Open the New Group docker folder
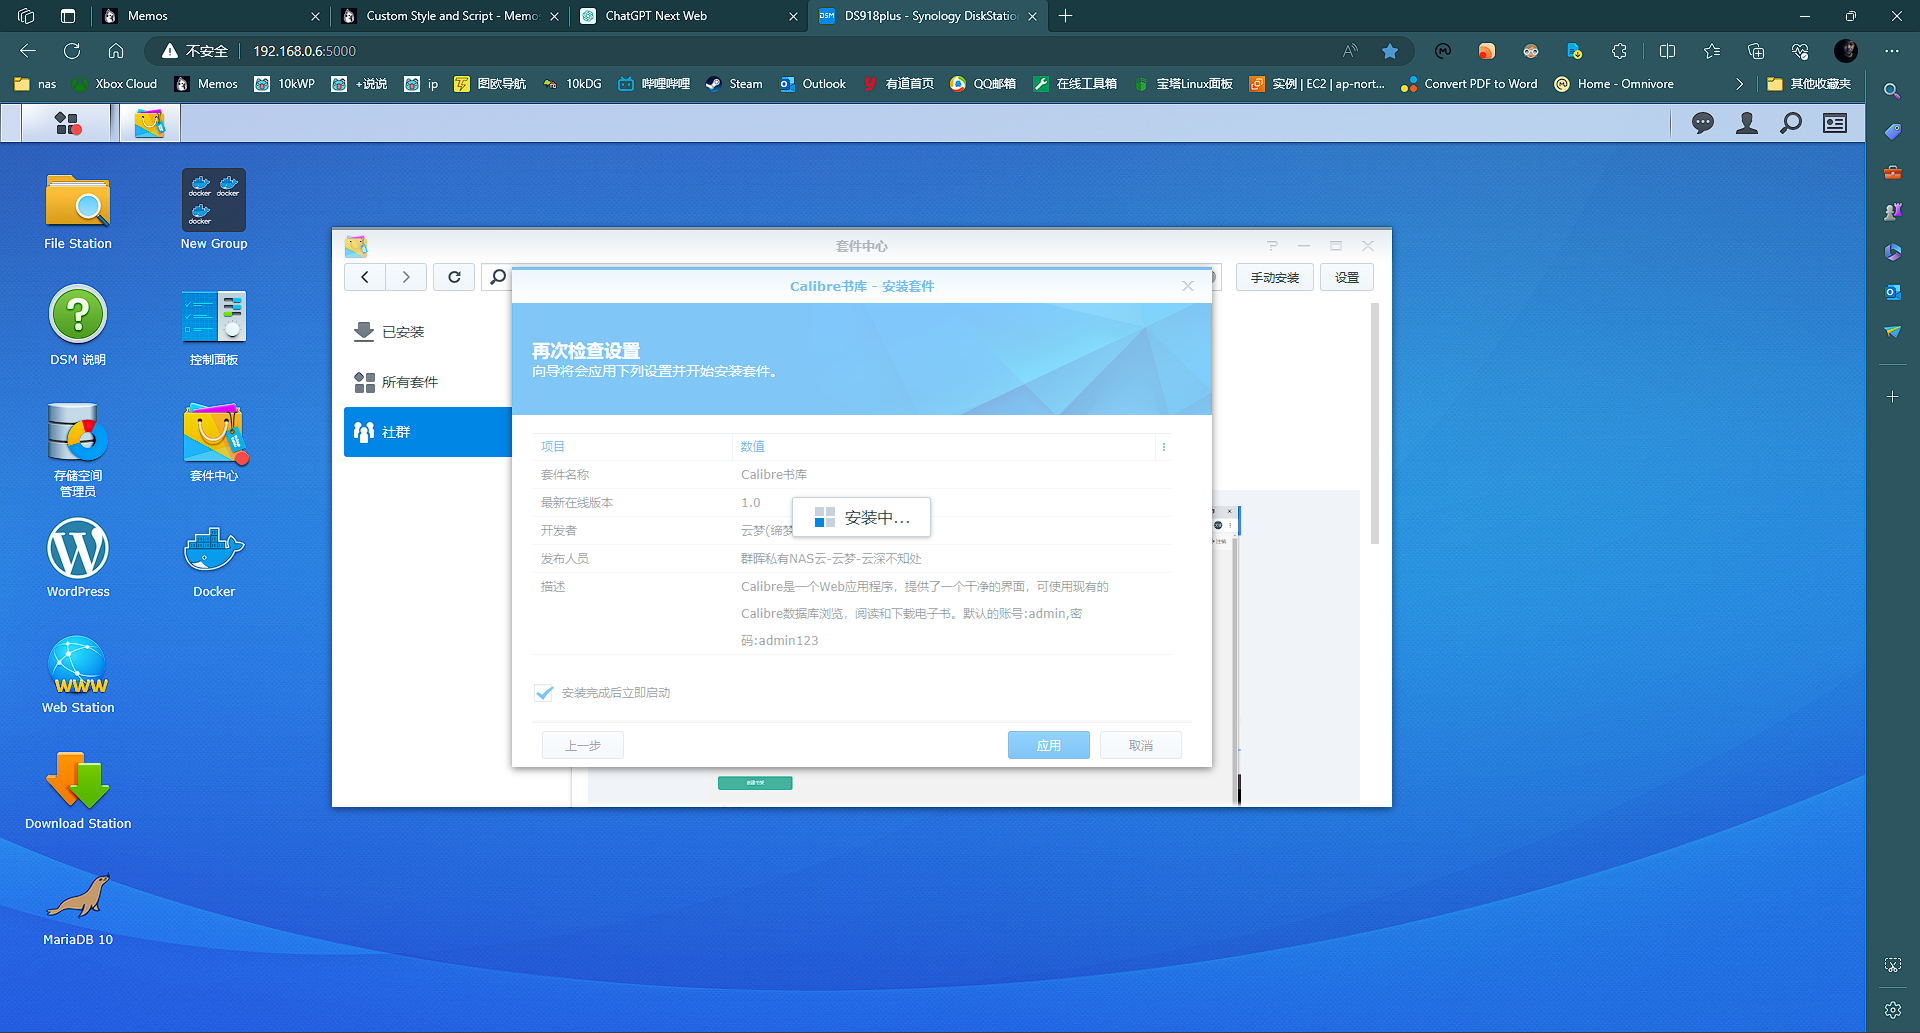This screenshot has width=1920, height=1033. coord(214,210)
